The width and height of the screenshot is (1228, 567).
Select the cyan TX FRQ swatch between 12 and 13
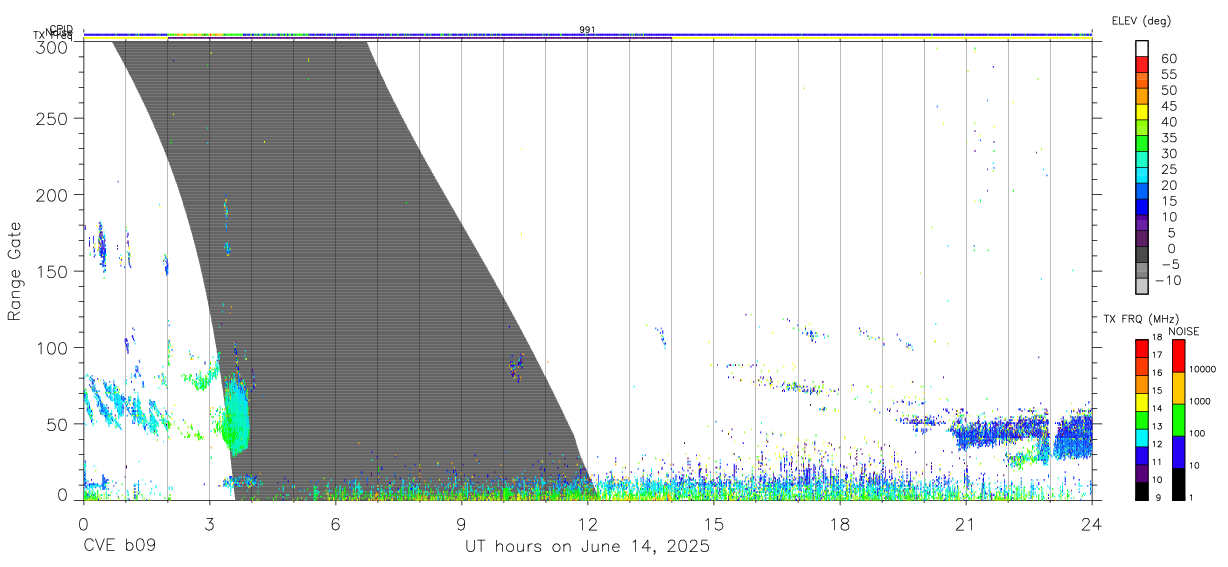click(x=1142, y=438)
